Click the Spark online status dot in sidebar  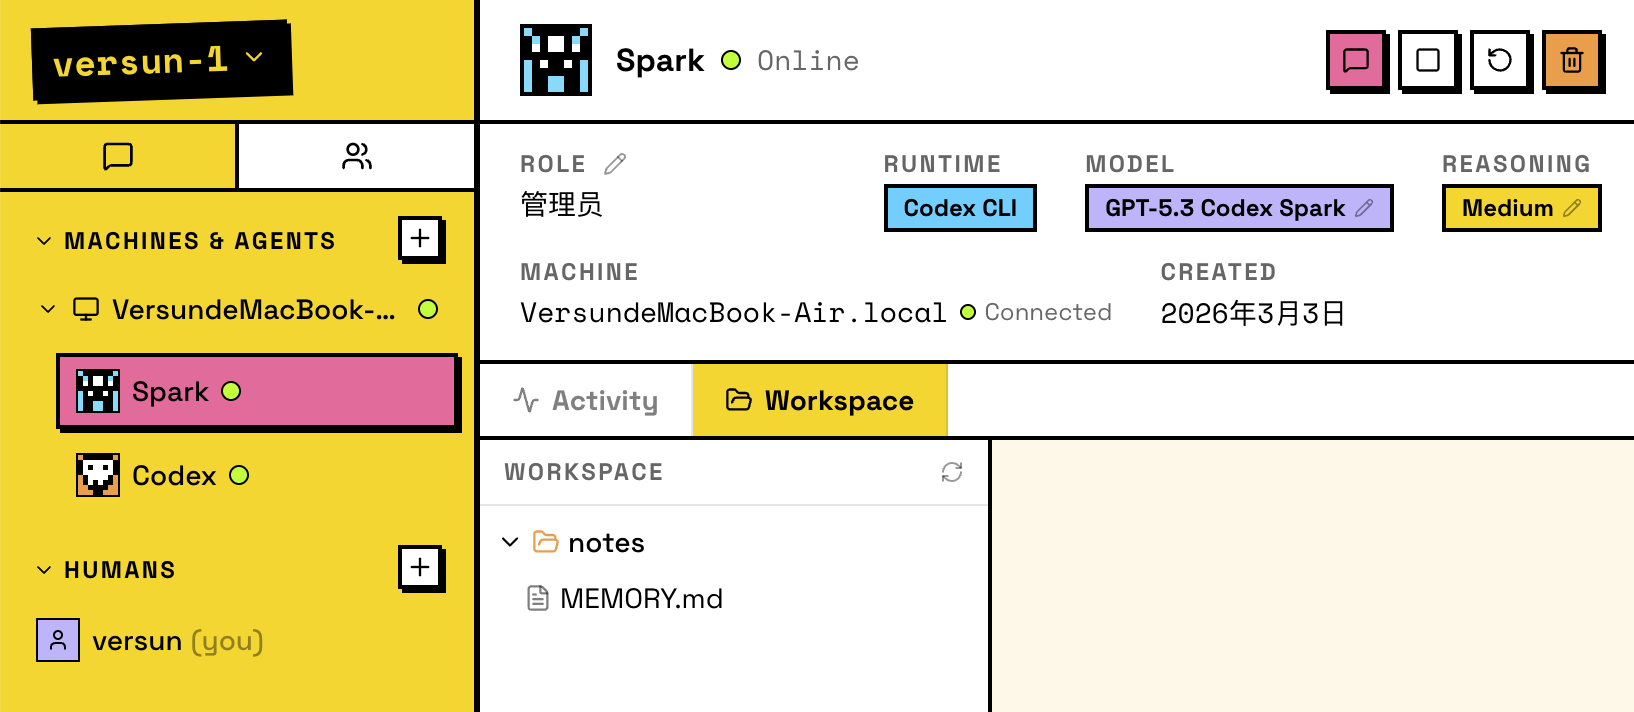coord(231,391)
